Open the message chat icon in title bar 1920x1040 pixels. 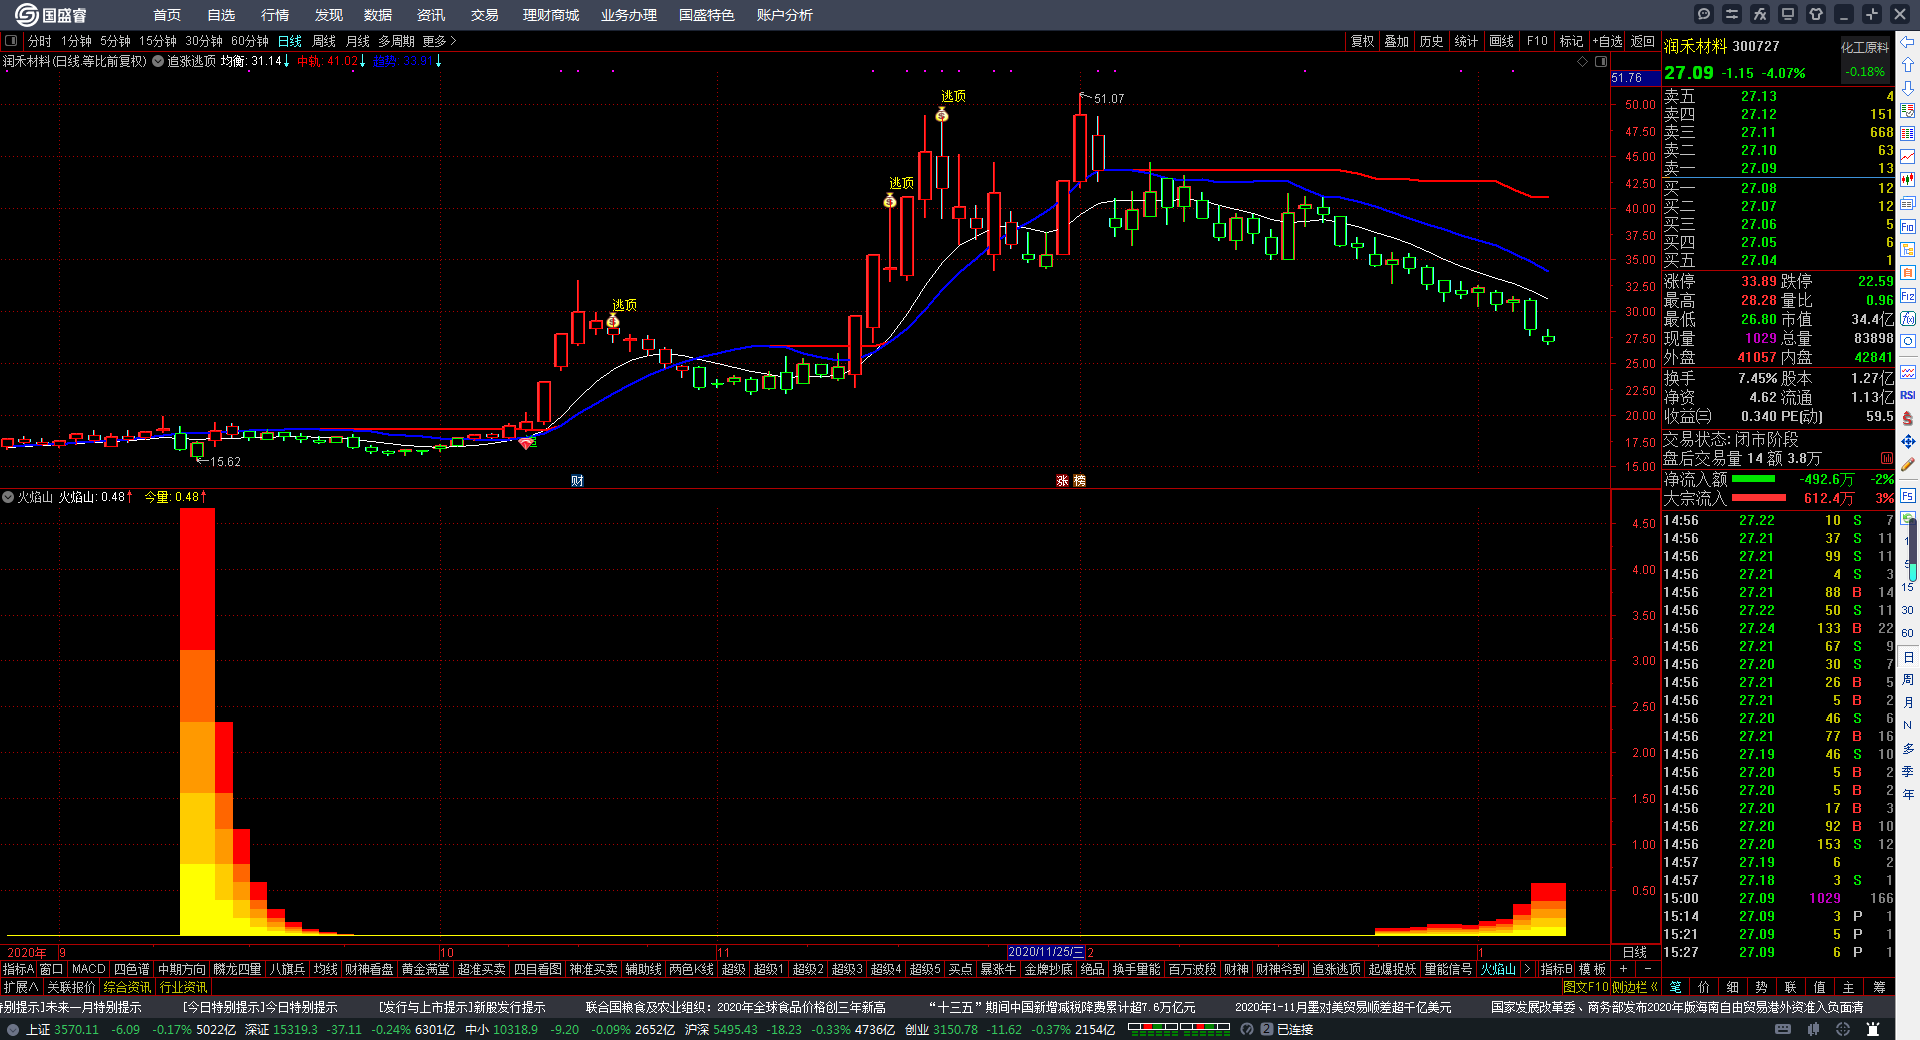(x=1704, y=14)
